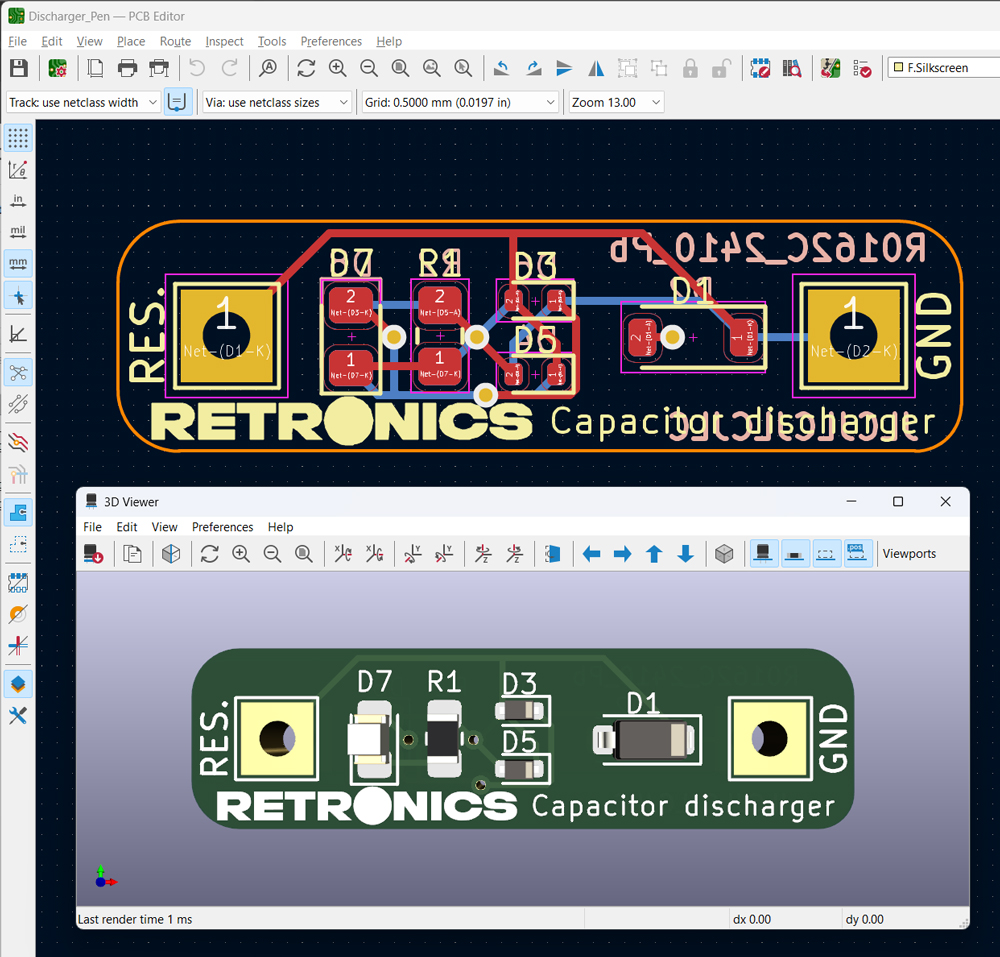Screen dimensions: 1000x957
Task: Flip the board in the 3D Viewer
Action: (x=553, y=553)
